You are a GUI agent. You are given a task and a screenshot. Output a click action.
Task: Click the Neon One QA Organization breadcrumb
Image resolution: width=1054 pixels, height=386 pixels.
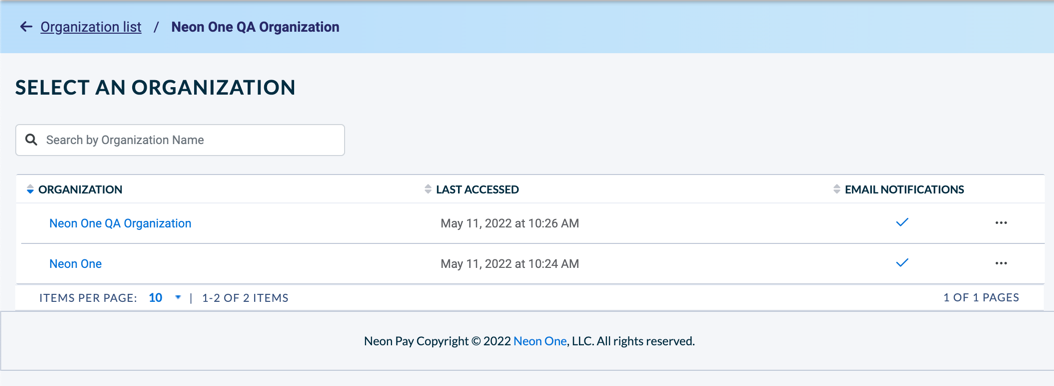pyautogui.click(x=255, y=27)
